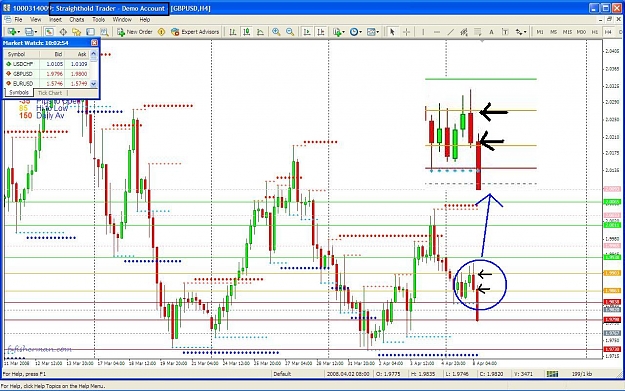Click the Symbol column header
The image size is (625, 391).
22,54
